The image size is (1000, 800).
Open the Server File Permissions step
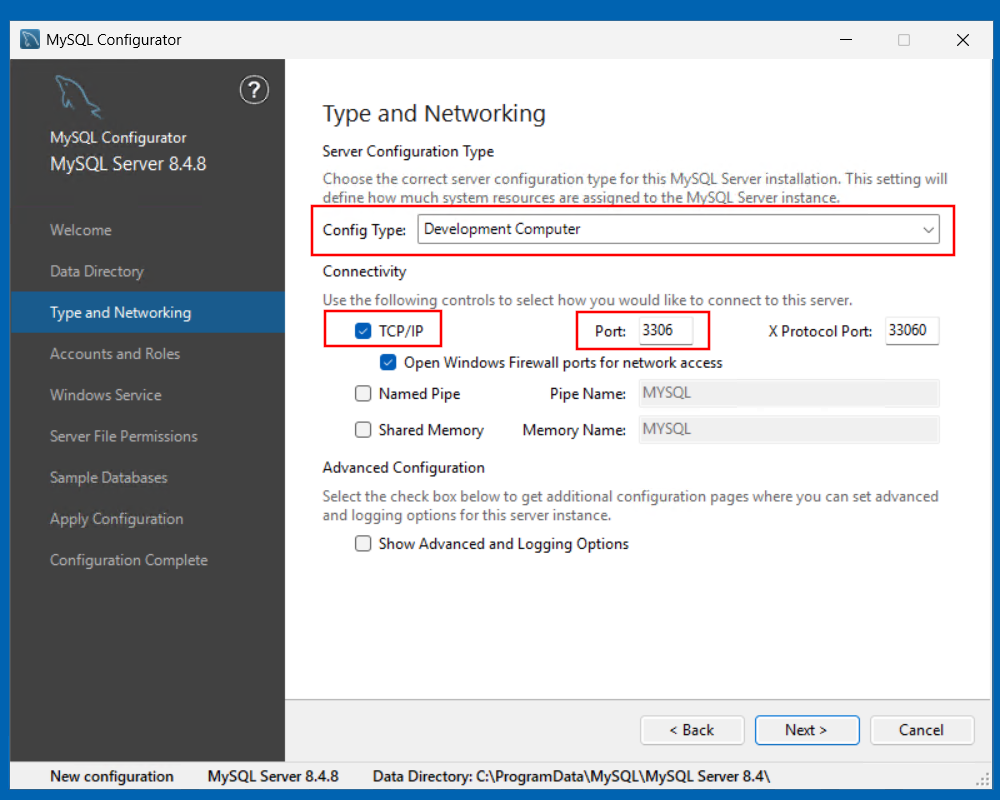pyautogui.click(x=148, y=436)
